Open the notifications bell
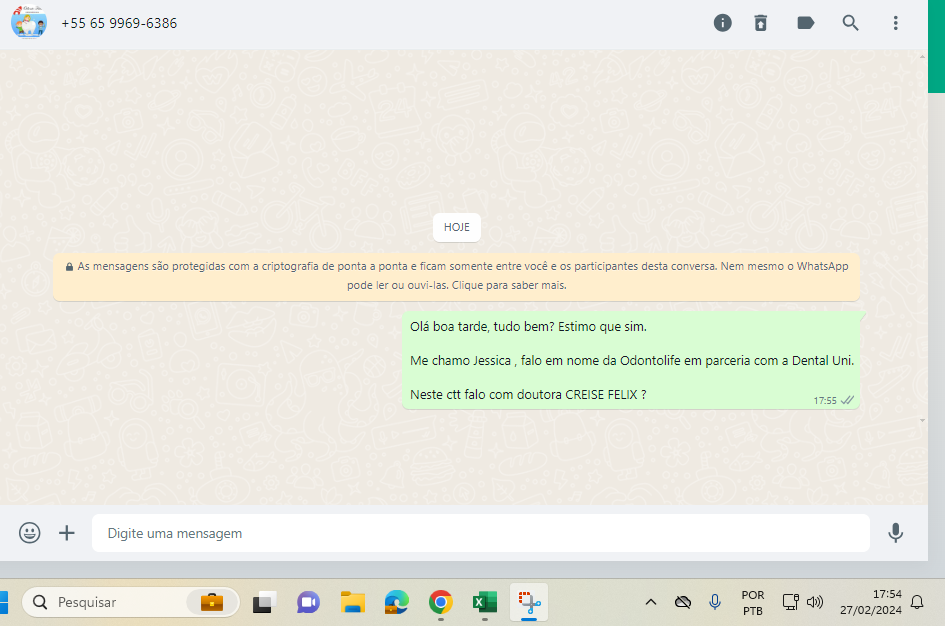945x626 pixels. (917, 602)
